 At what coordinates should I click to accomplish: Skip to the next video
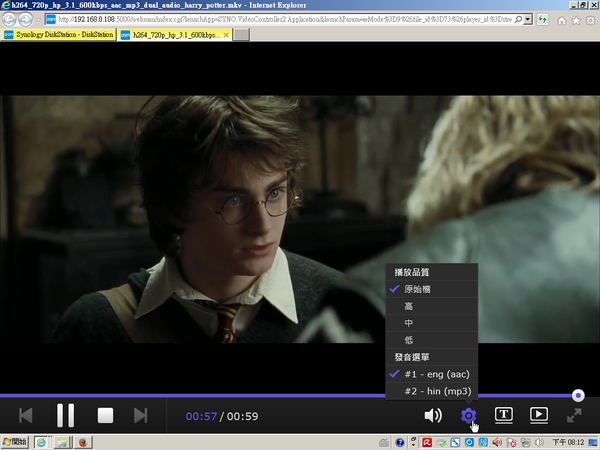click(x=140, y=416)
